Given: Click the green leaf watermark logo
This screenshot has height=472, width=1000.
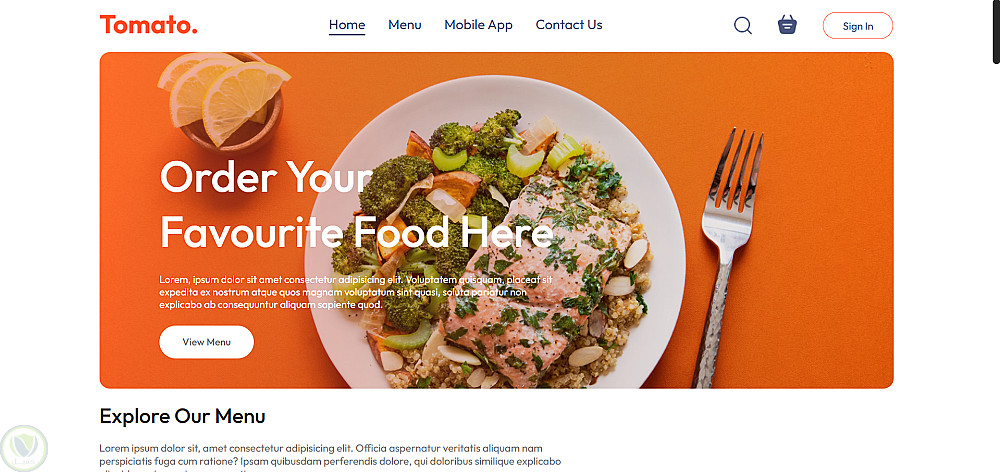Looking at the screenshot, I should click(24, 449).
